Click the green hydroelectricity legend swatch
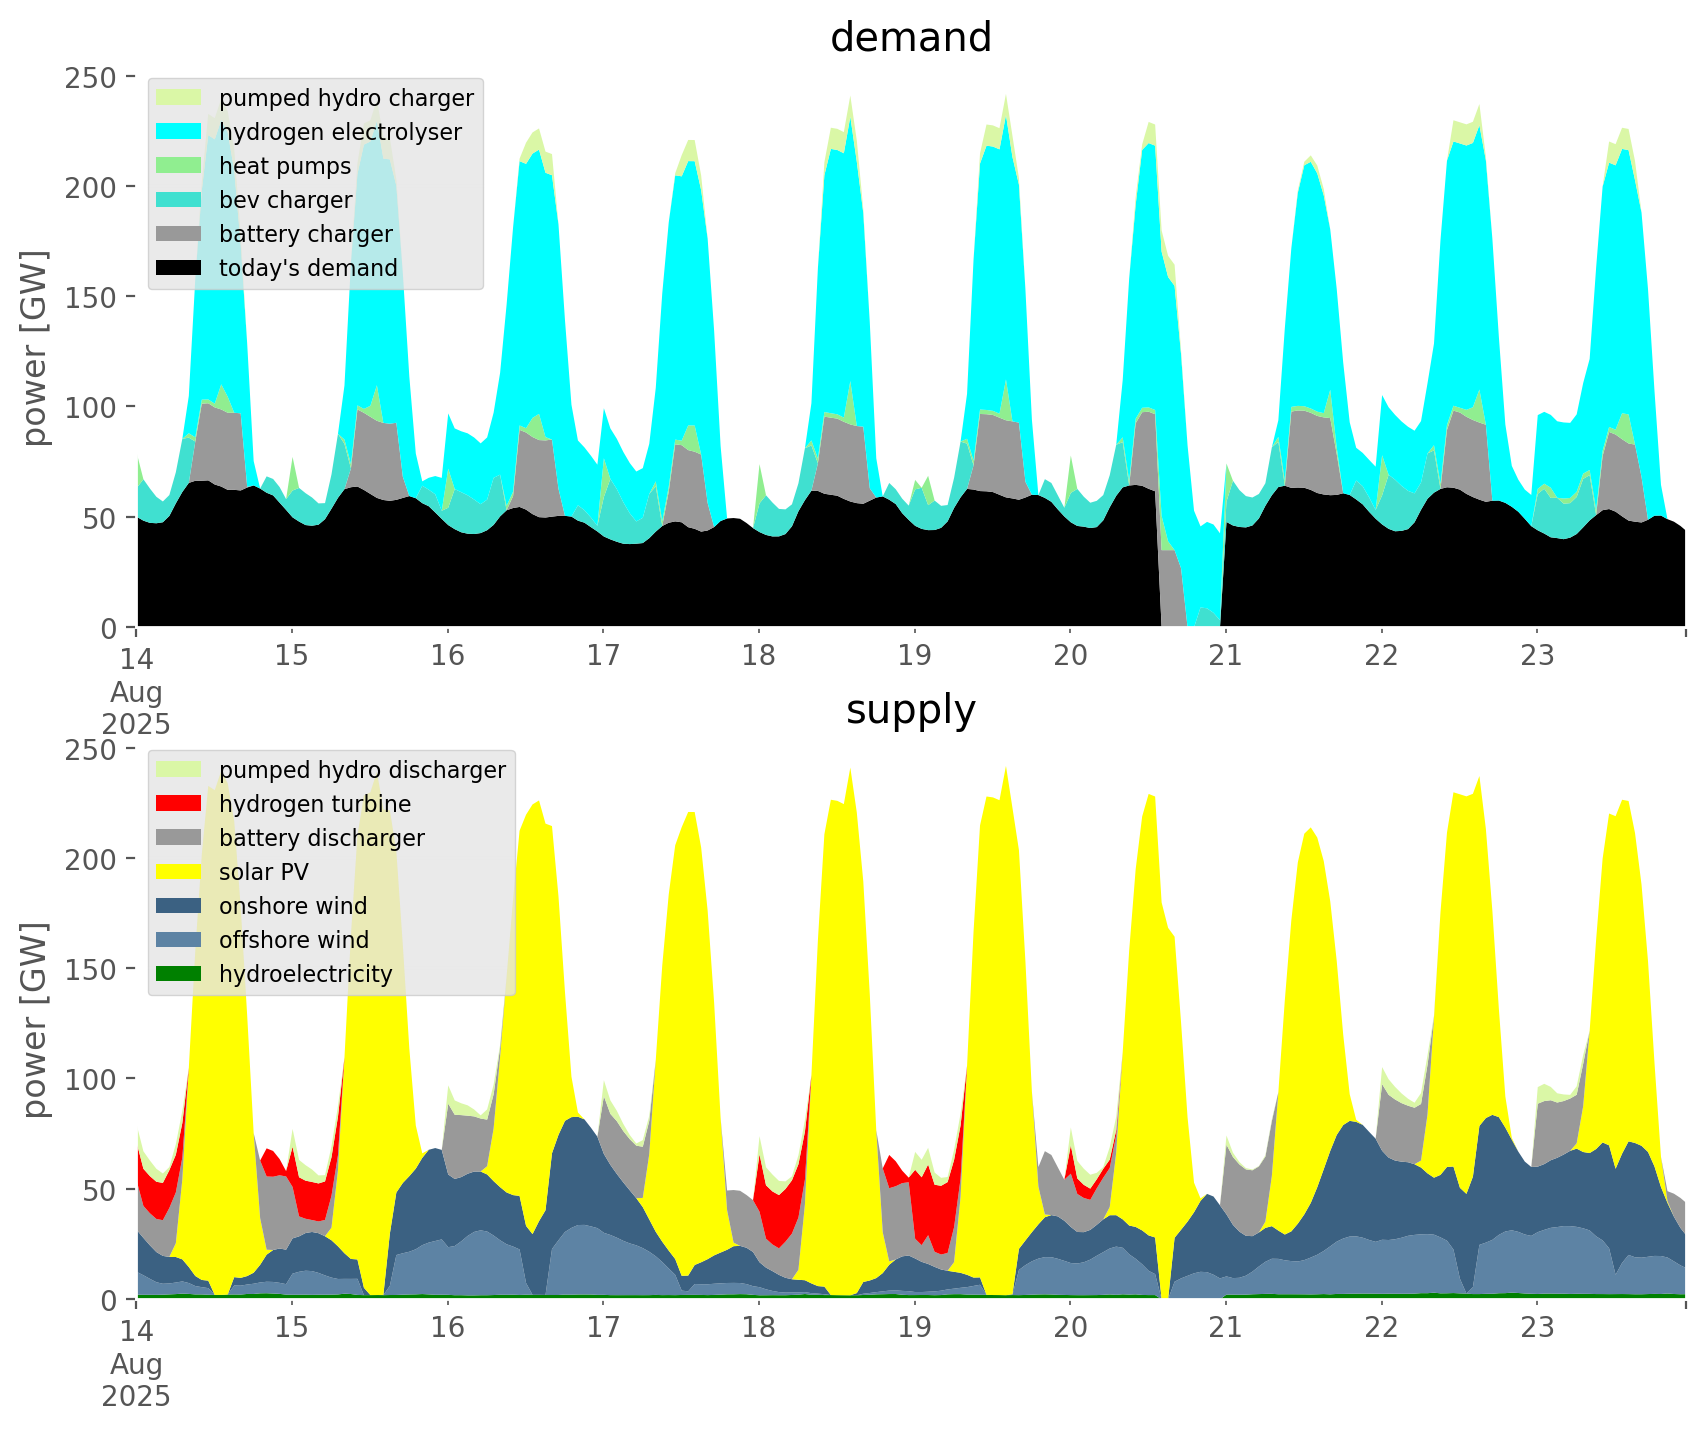 [x=180, y=974]
